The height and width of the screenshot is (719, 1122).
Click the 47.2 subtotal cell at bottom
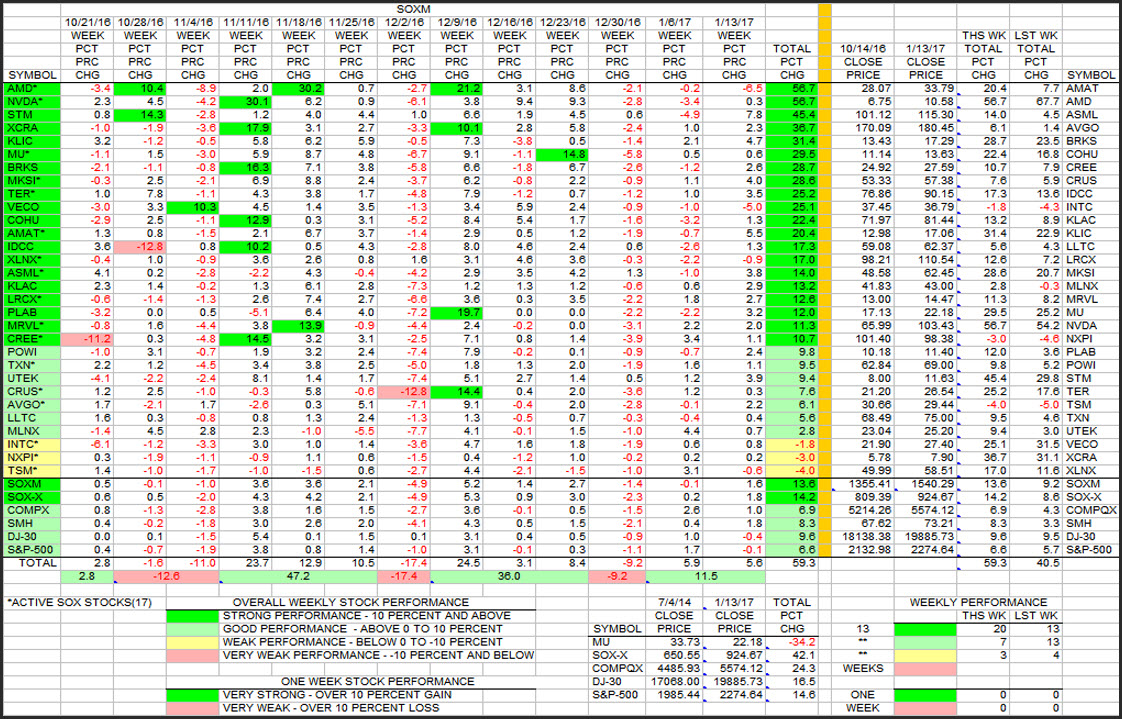[298, 576]
